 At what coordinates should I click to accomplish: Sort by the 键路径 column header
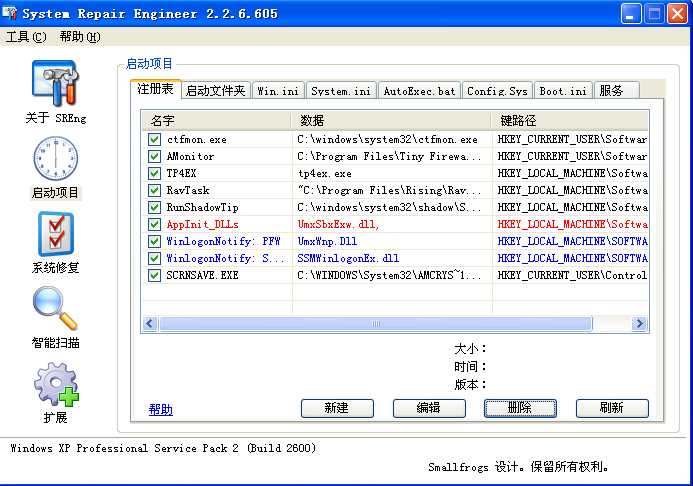point(570,120)
